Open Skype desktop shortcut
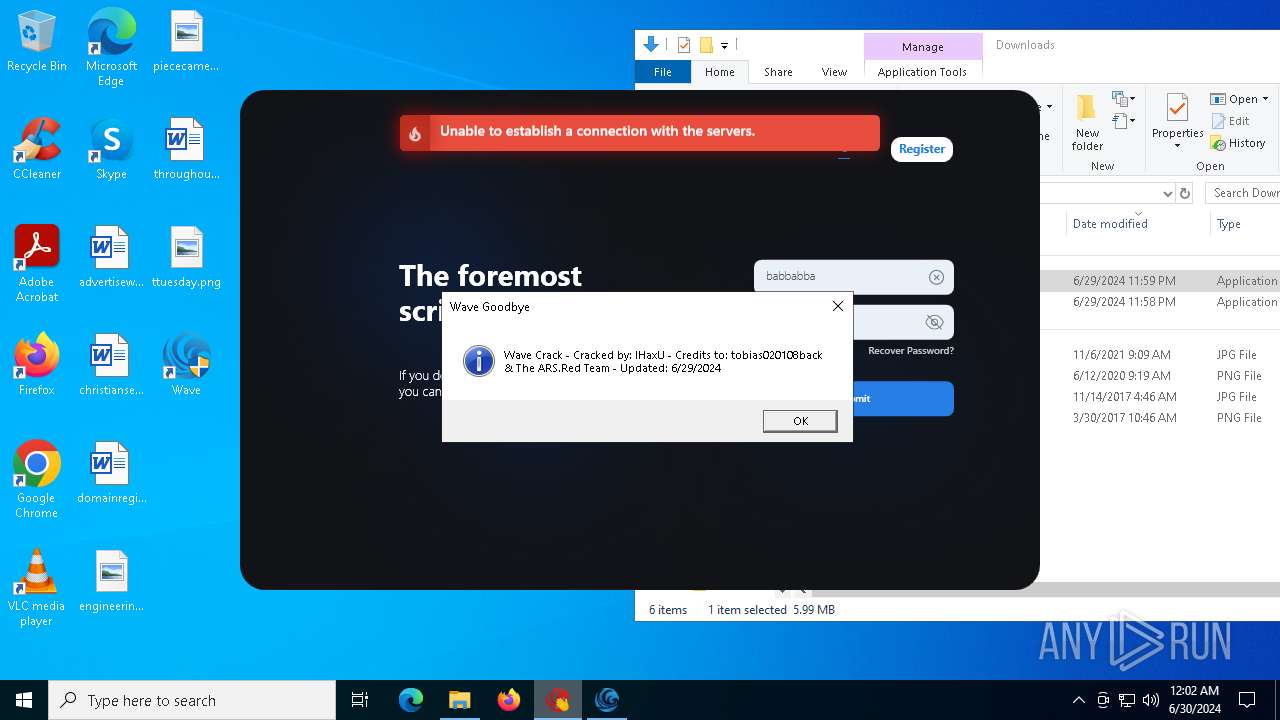Image resolution: width=1280 pixels, height=720 pixels. pos(111,149)
